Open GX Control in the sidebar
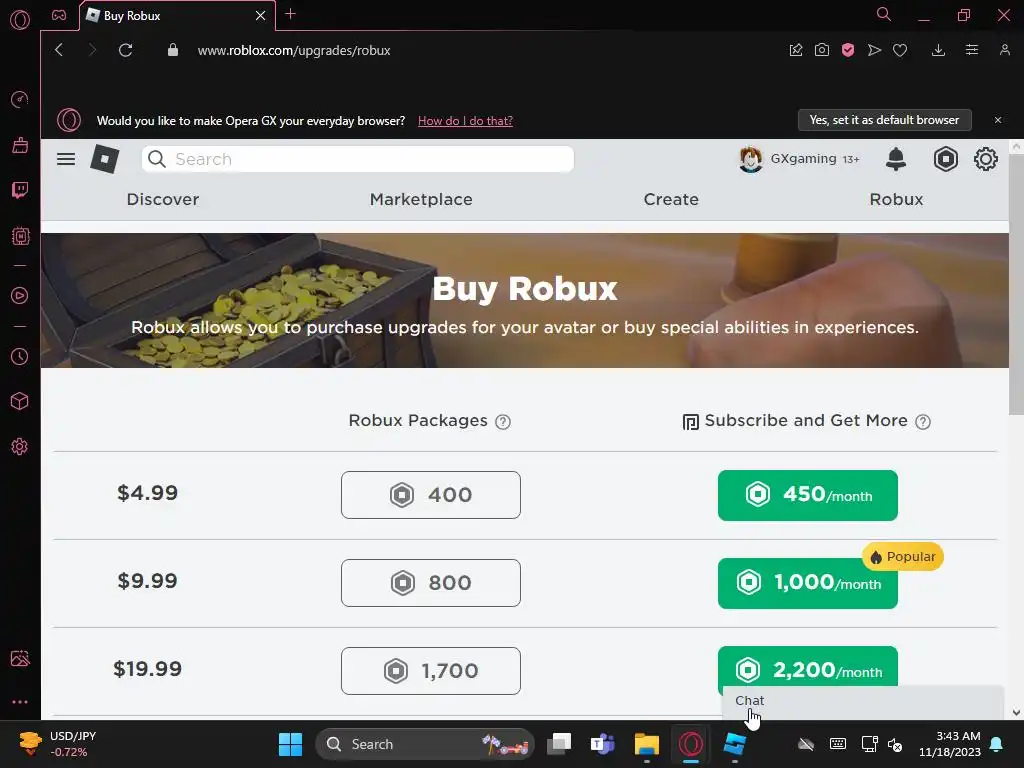 (x=20, y=236)
